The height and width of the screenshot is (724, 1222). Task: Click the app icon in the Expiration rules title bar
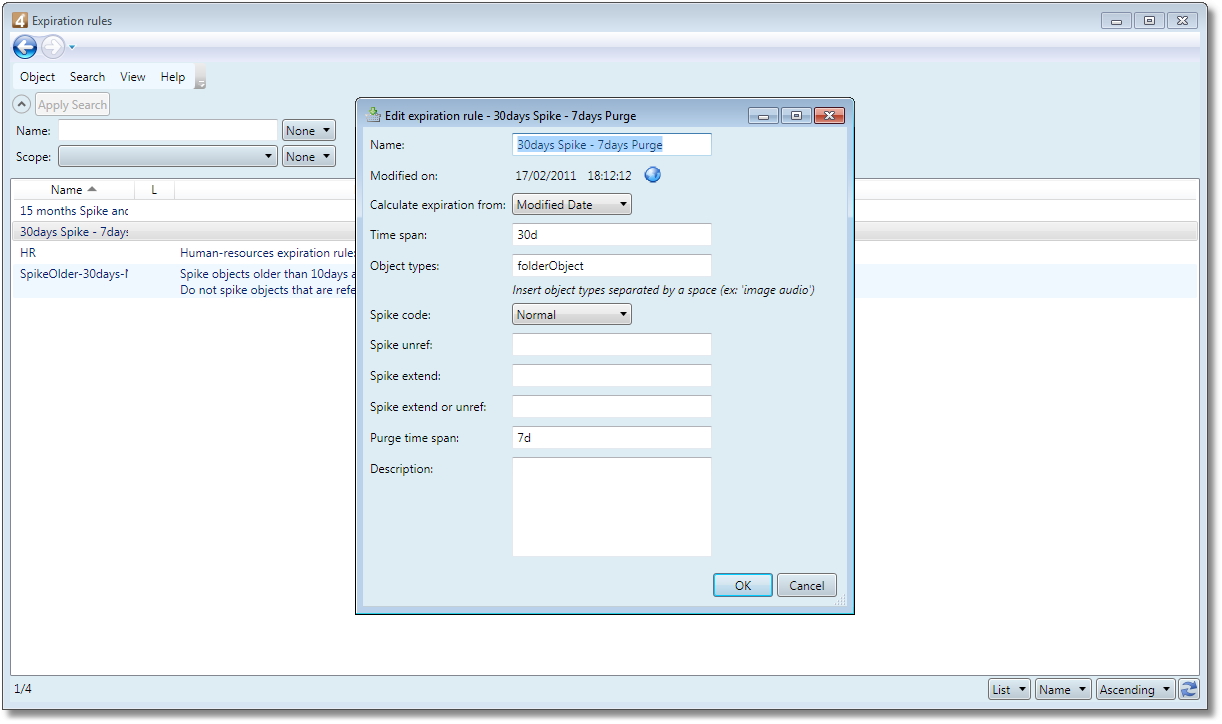pos(20,20)
